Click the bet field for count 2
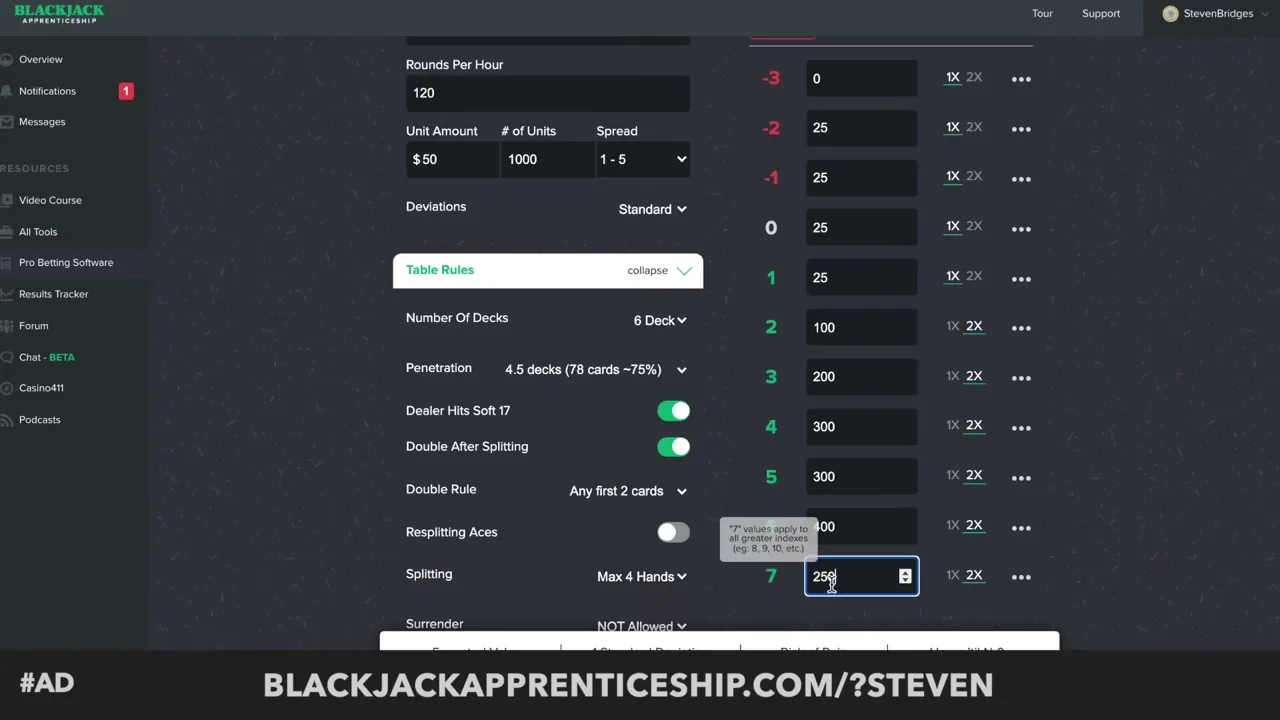 click(x=861, y=328)
